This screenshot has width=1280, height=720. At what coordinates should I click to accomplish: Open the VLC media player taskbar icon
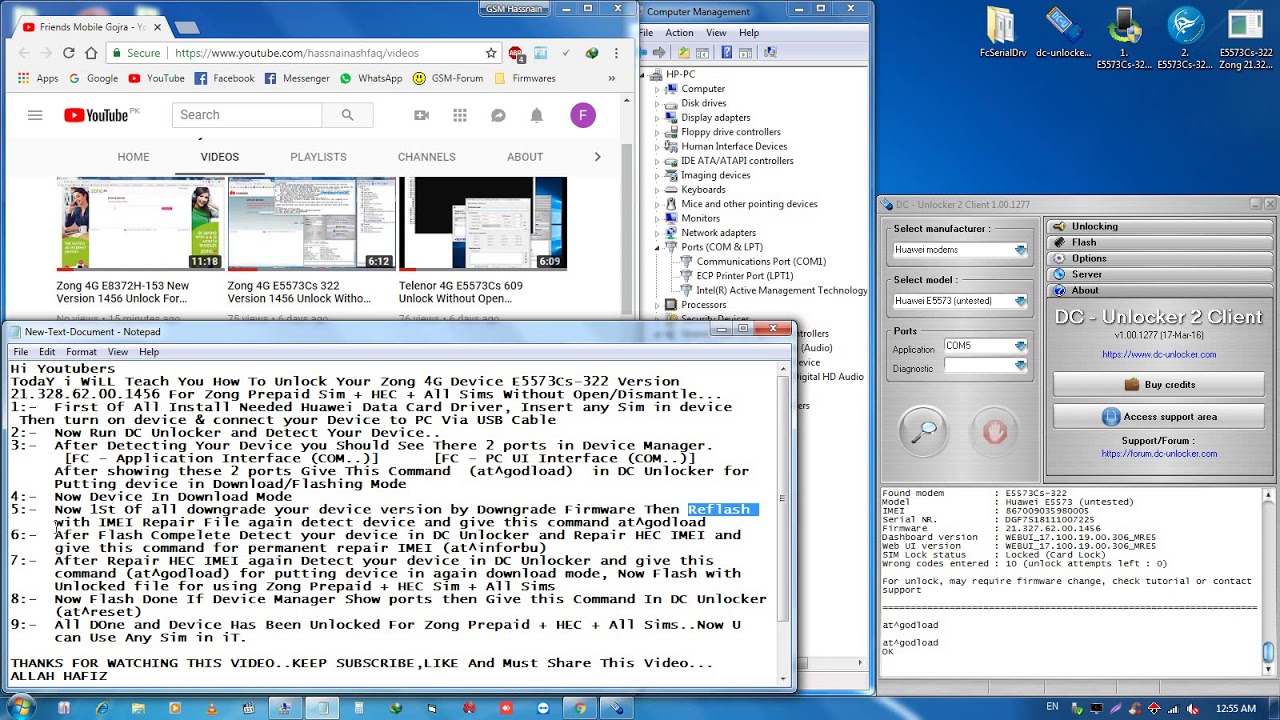pyautogui.click(x=211, y=708)
